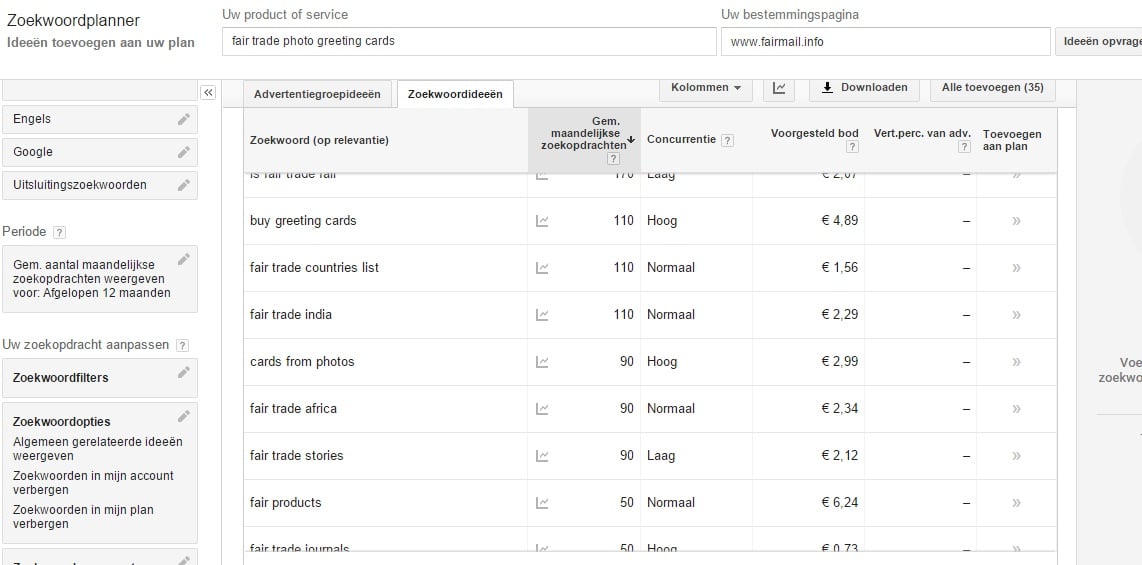The height and width of the screenshot is (565, 1142).
Task: Select keyword 'fair trade countries list'
Action: [315, 268]
